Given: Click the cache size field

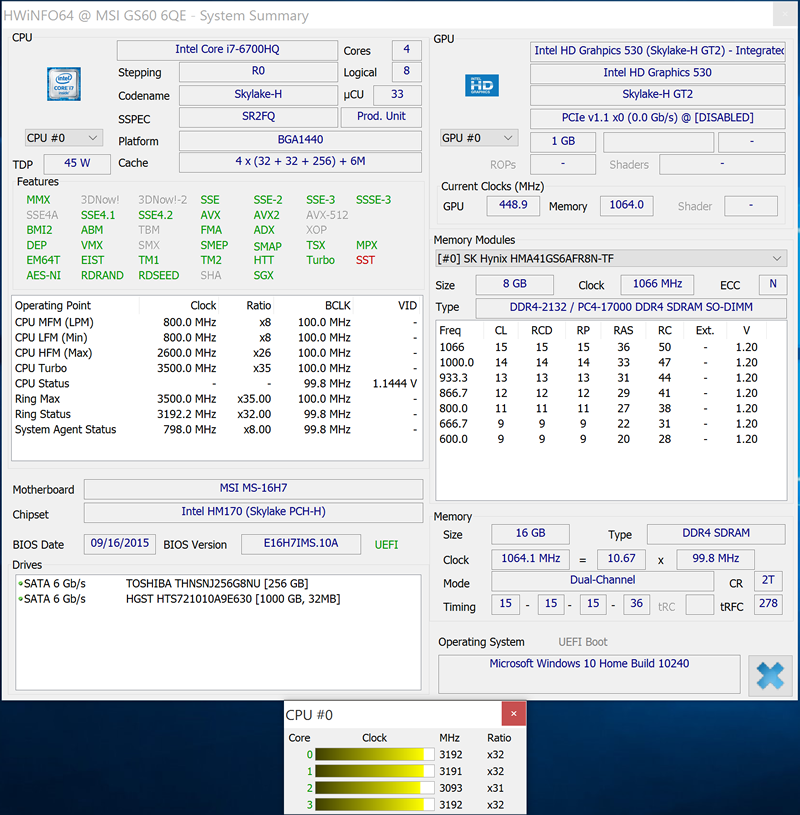Looking at the screenshot, I should [x=300, y=162].
